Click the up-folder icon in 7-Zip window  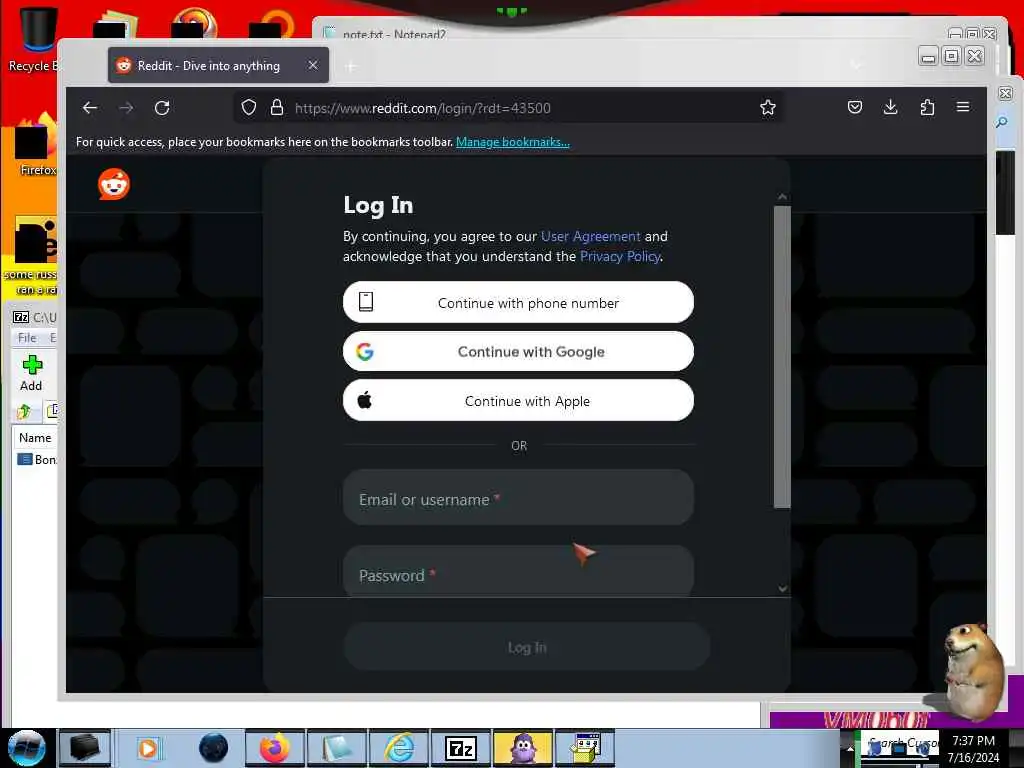[24, 411]
